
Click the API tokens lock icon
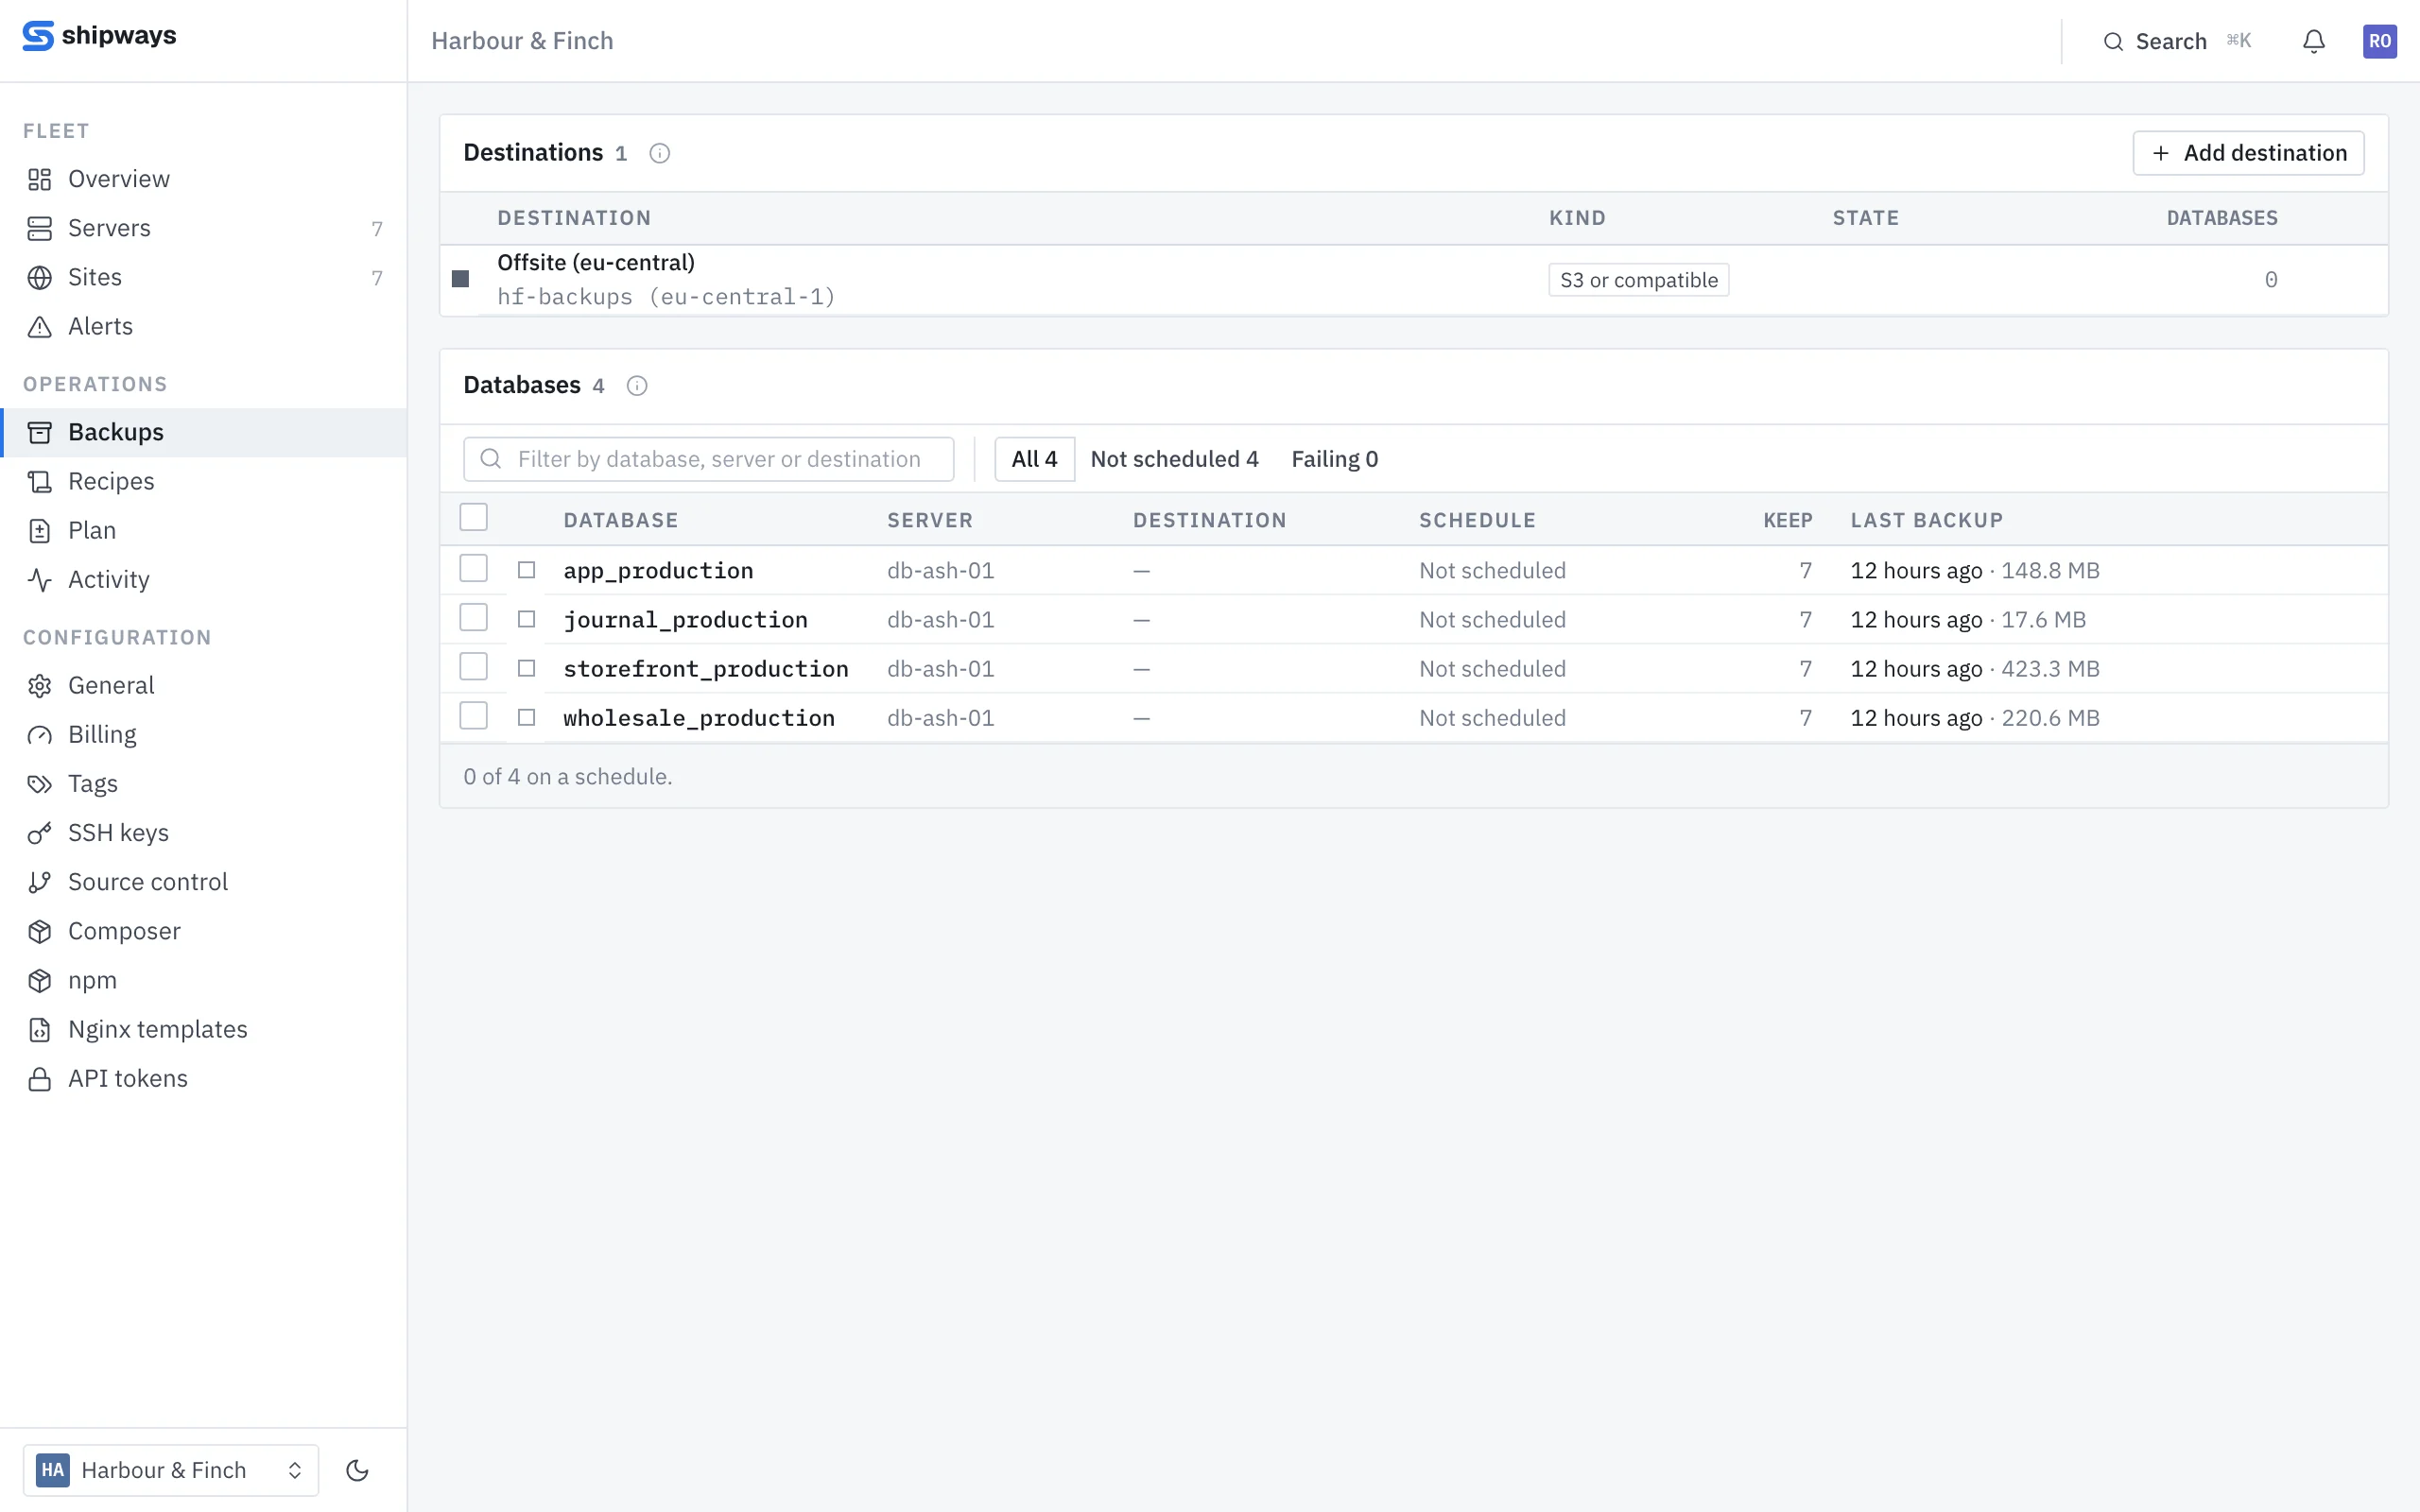pyautogui.click(x=40, y=1078)
